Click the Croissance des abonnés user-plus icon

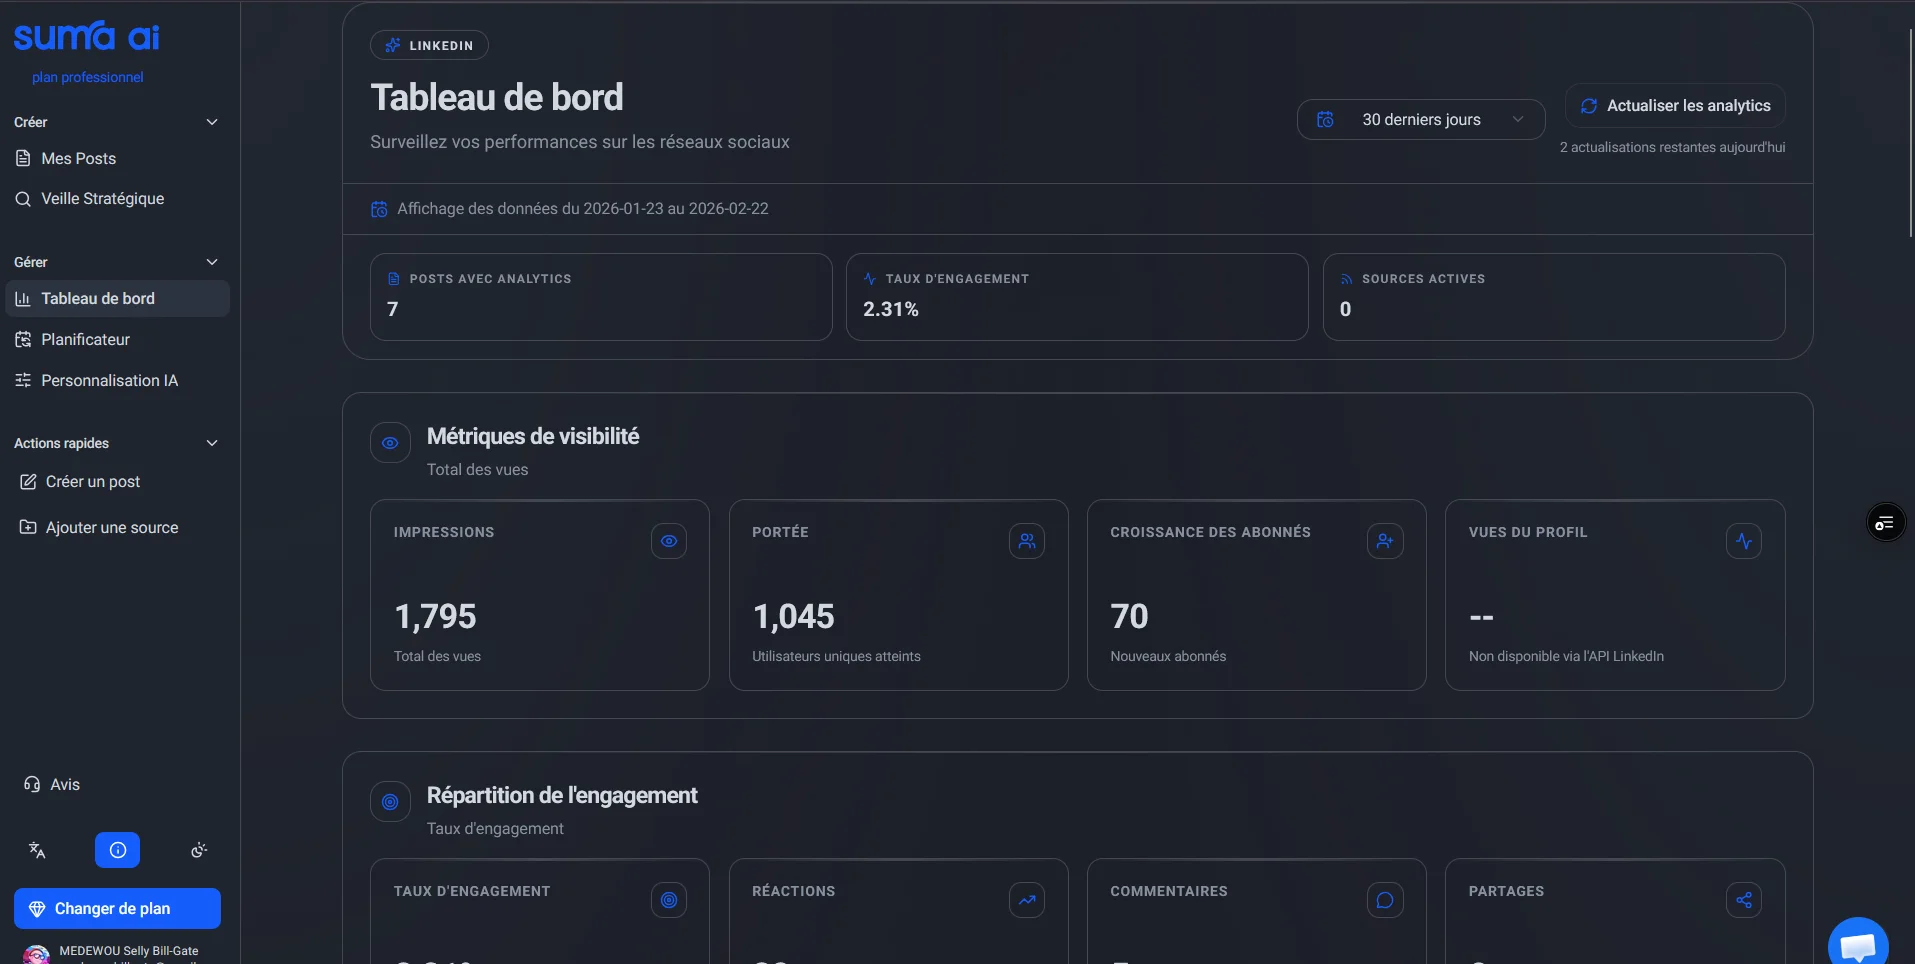(x=1385, y=541)
